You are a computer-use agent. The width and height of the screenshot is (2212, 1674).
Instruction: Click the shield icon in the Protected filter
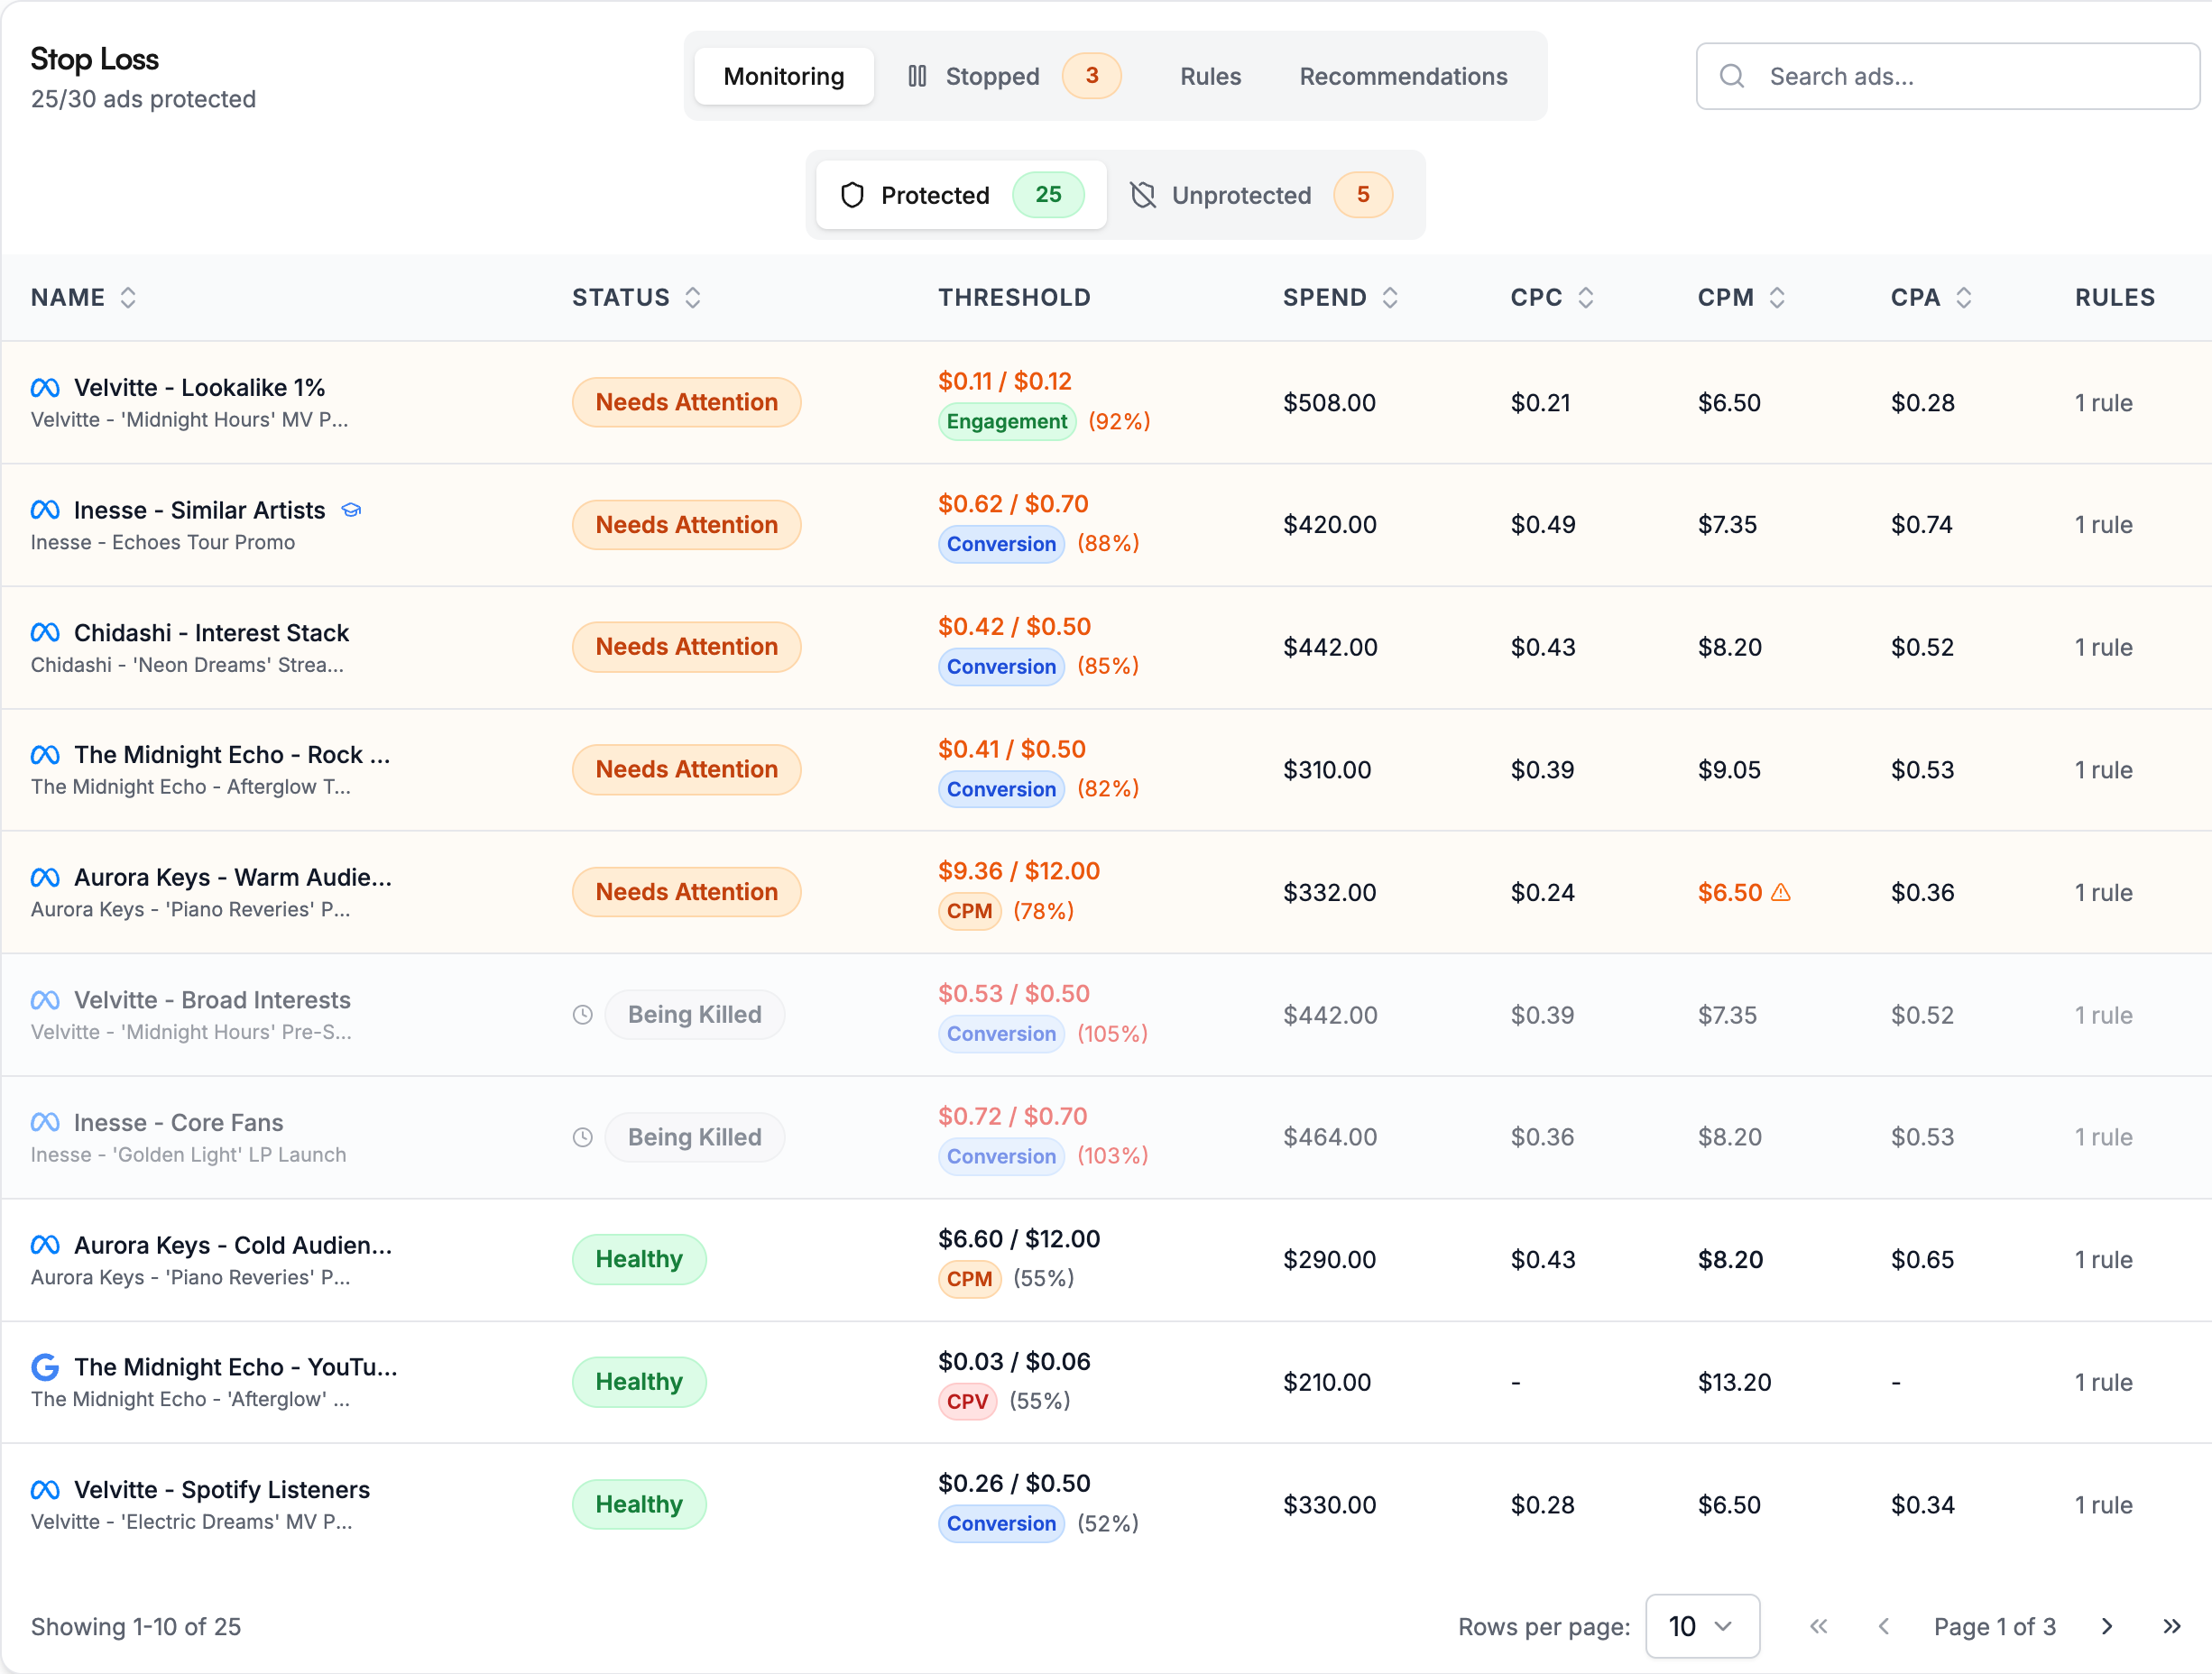[852, 195]
